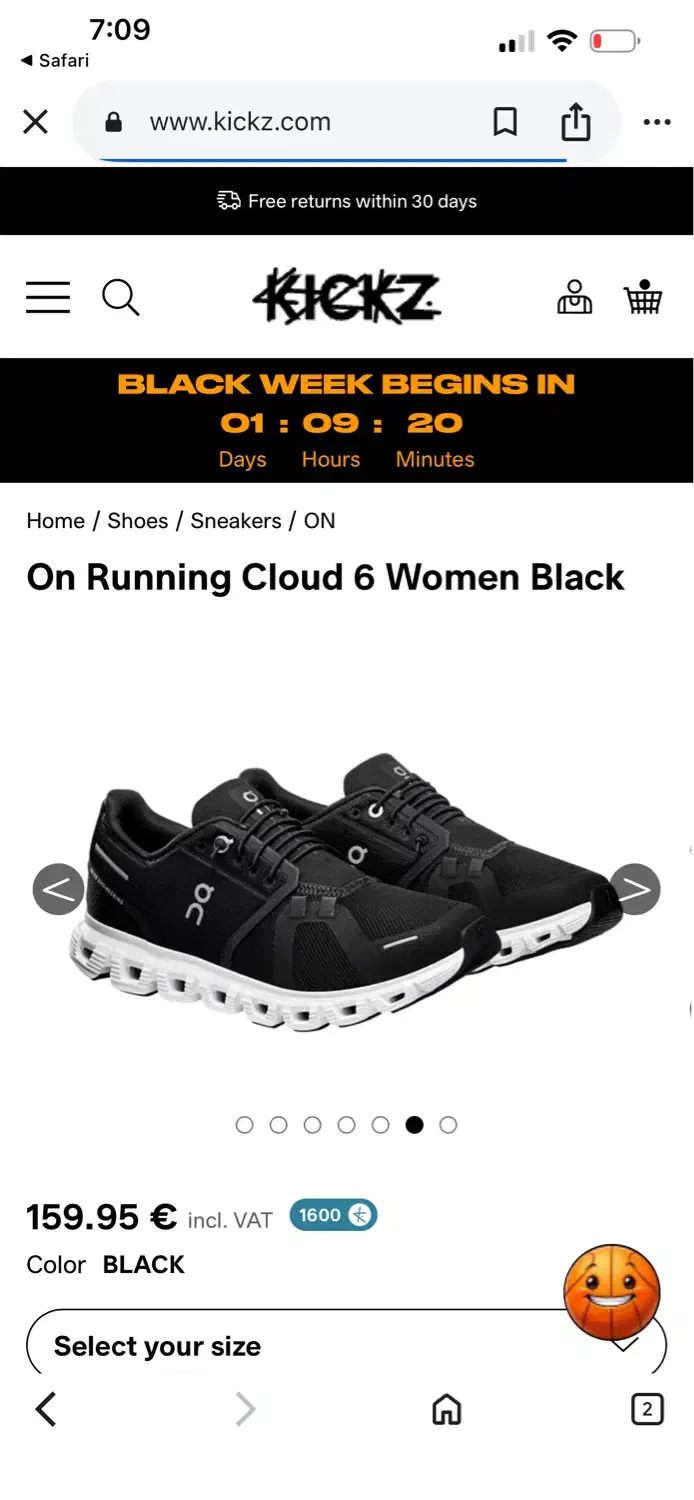Open the user account icon
This screenshot has width=694, height=1500.
tap(574, 297)
